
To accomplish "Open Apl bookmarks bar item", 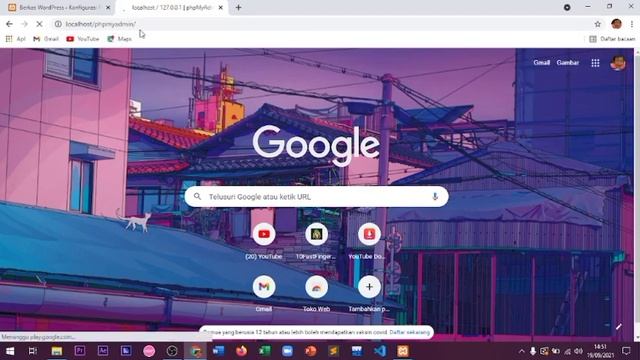I will tap(16, 39).
